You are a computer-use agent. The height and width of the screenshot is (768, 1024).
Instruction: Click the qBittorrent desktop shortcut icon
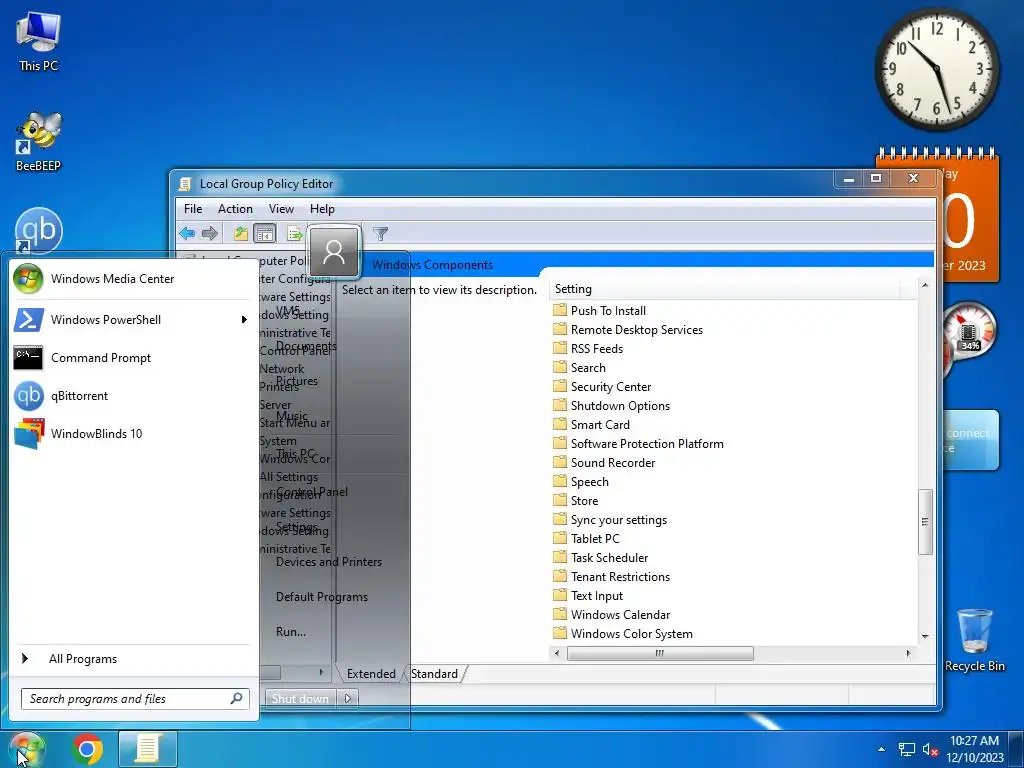[38, 231]
